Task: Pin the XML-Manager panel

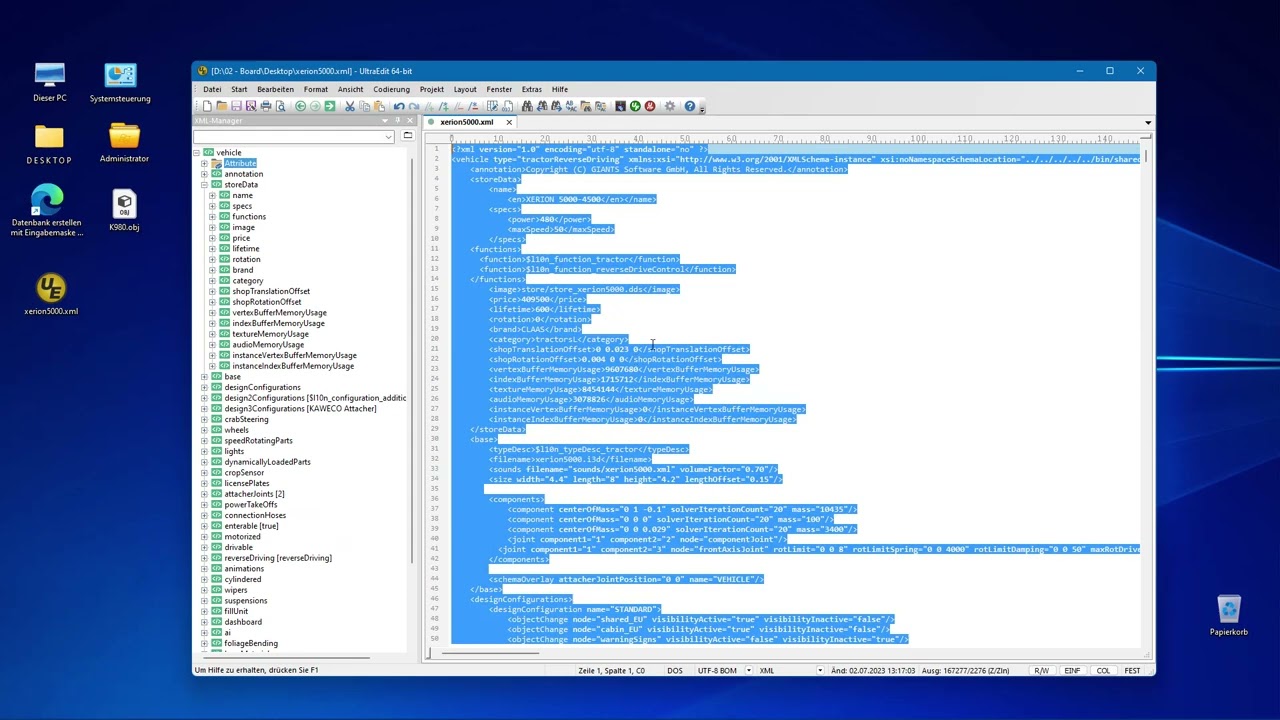Action: coord(397,121)
